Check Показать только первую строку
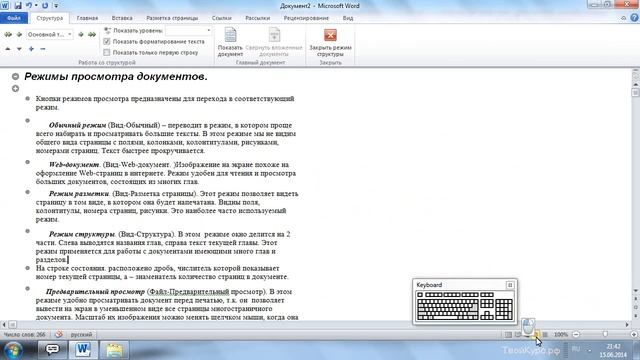The image size is (640, 360). point(107,53)
